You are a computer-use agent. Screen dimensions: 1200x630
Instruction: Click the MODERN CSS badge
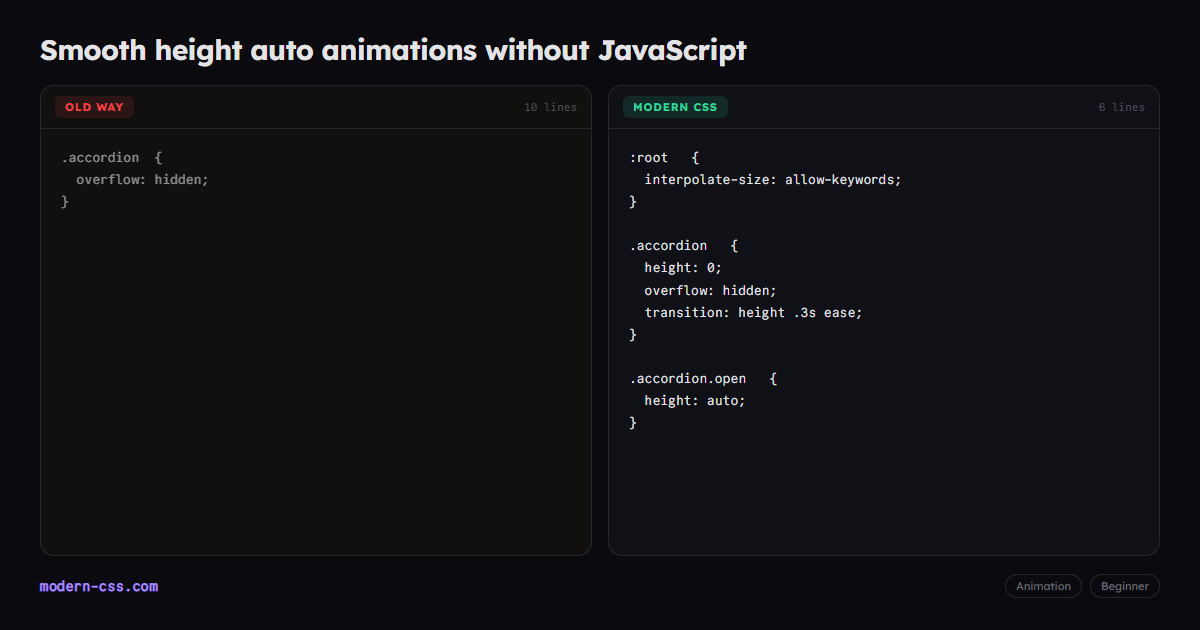[x=675, y=107]
